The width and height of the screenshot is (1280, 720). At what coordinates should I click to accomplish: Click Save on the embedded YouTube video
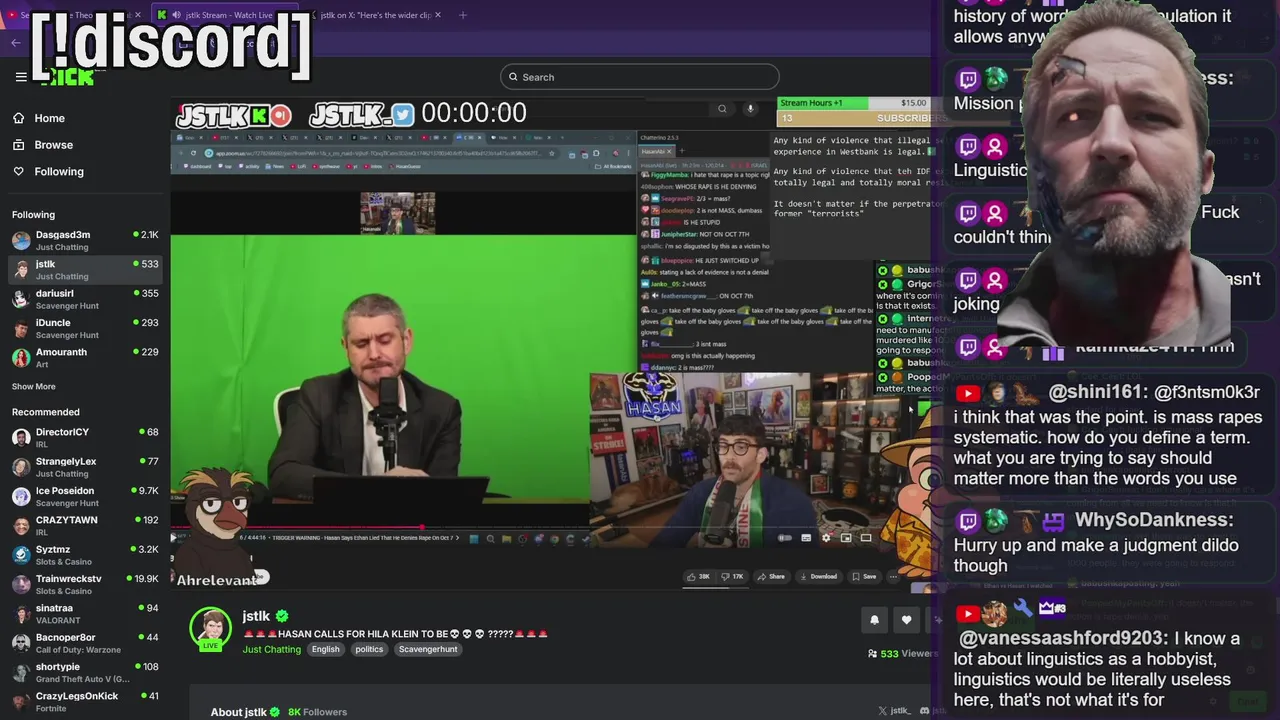[x=863, y=576]
